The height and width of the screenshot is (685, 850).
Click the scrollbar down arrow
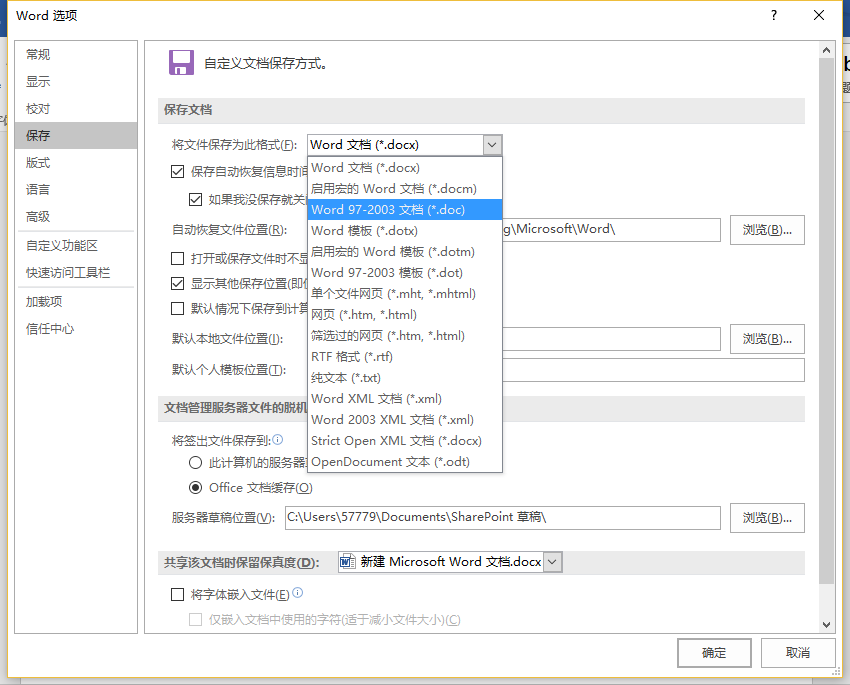tap(826, 624)
